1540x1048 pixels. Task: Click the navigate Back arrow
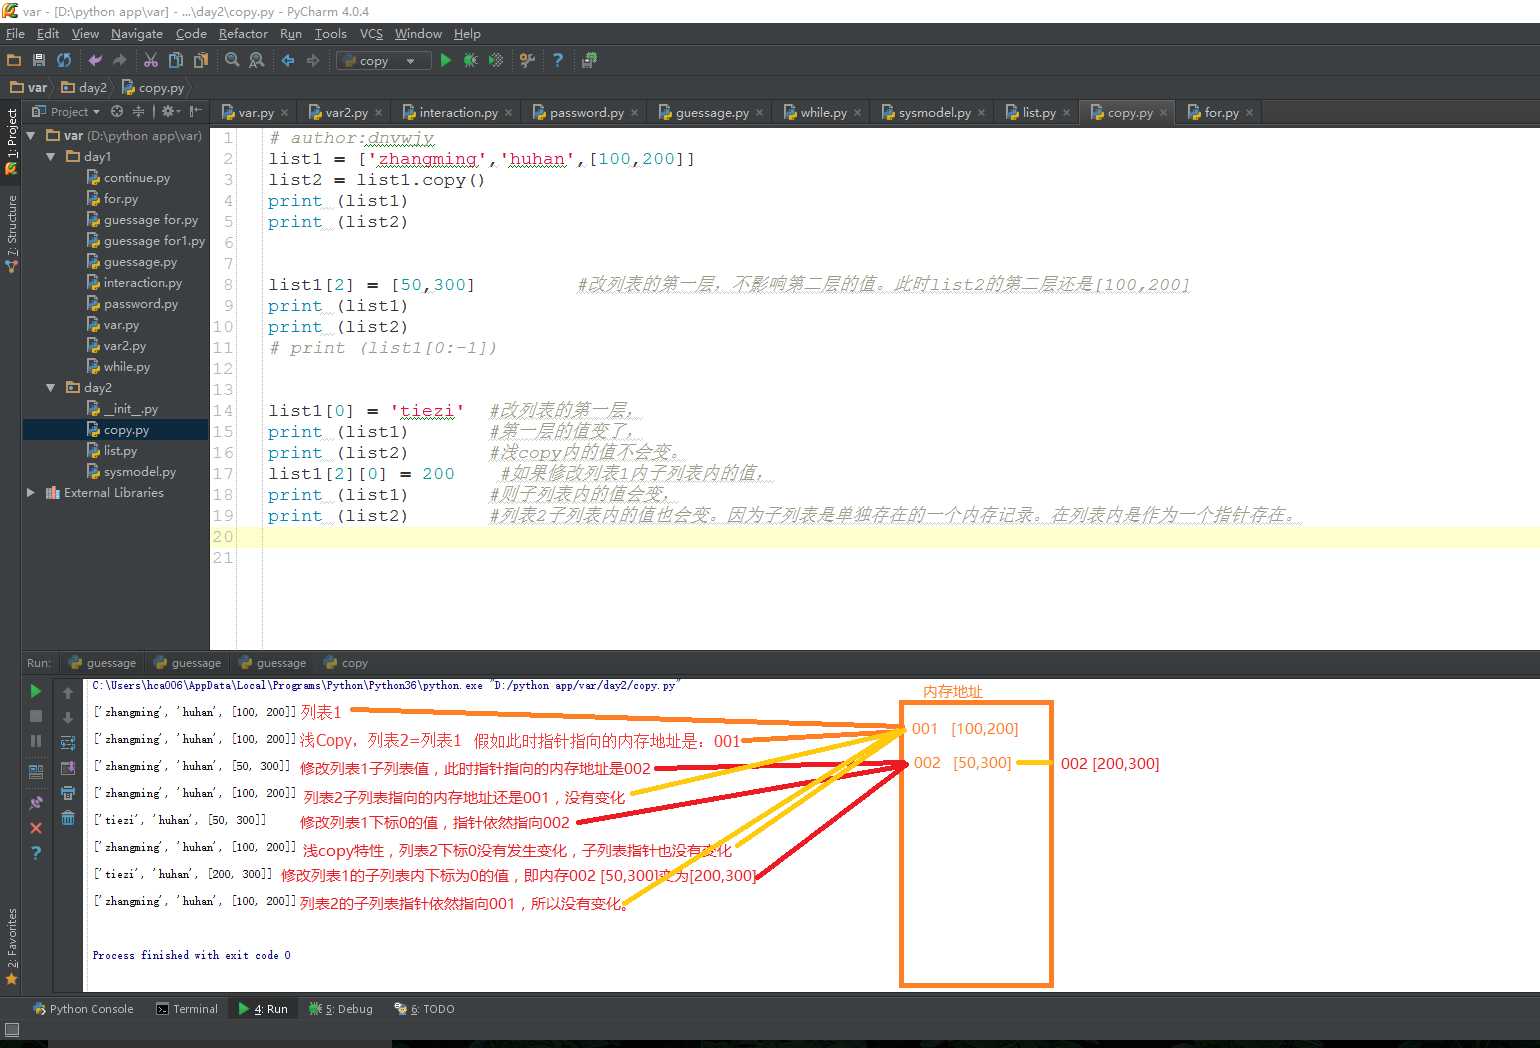(x=288, y=60)
